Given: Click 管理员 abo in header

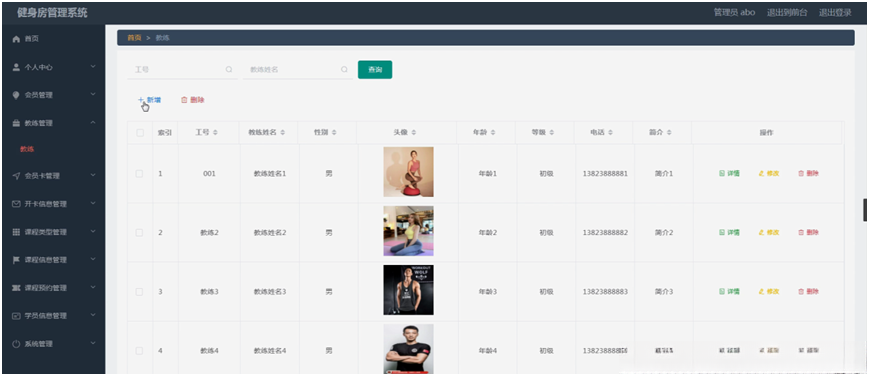Looking at the screenshot, I should pyautogui.click(x=734, y=12).
